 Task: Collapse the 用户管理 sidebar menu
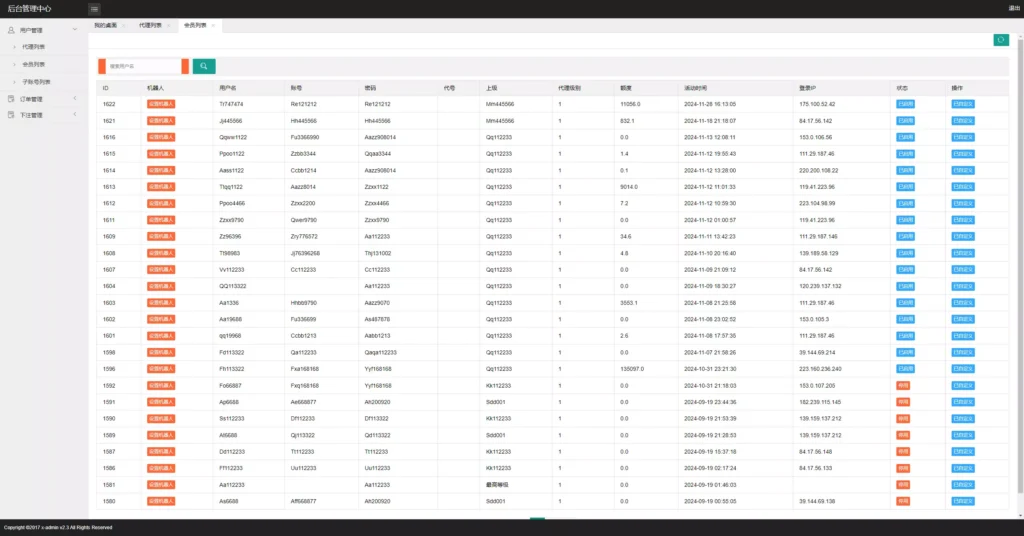tap(77, 31)
